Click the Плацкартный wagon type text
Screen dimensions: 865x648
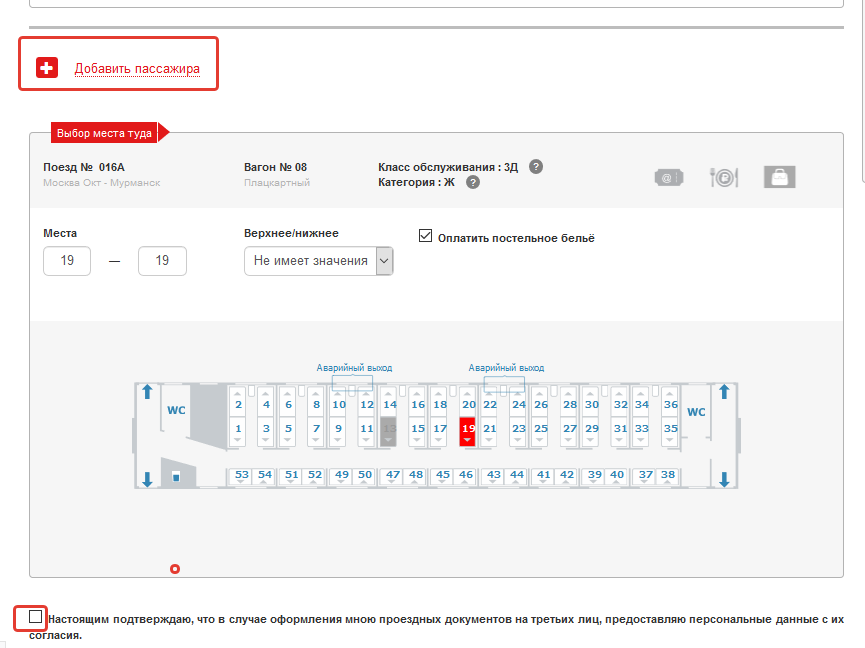point(277,183)
